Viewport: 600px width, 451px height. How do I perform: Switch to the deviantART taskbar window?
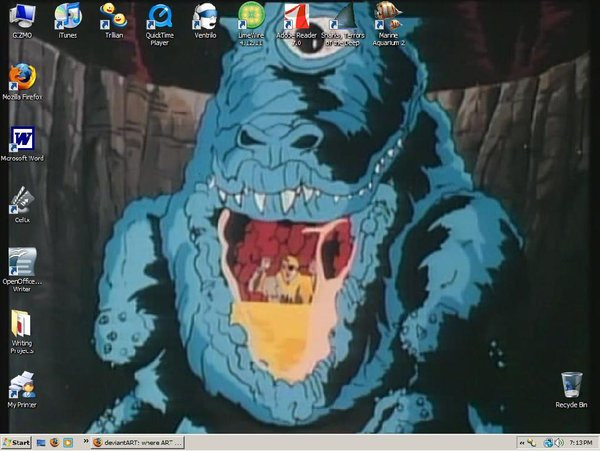click(138, 443)
